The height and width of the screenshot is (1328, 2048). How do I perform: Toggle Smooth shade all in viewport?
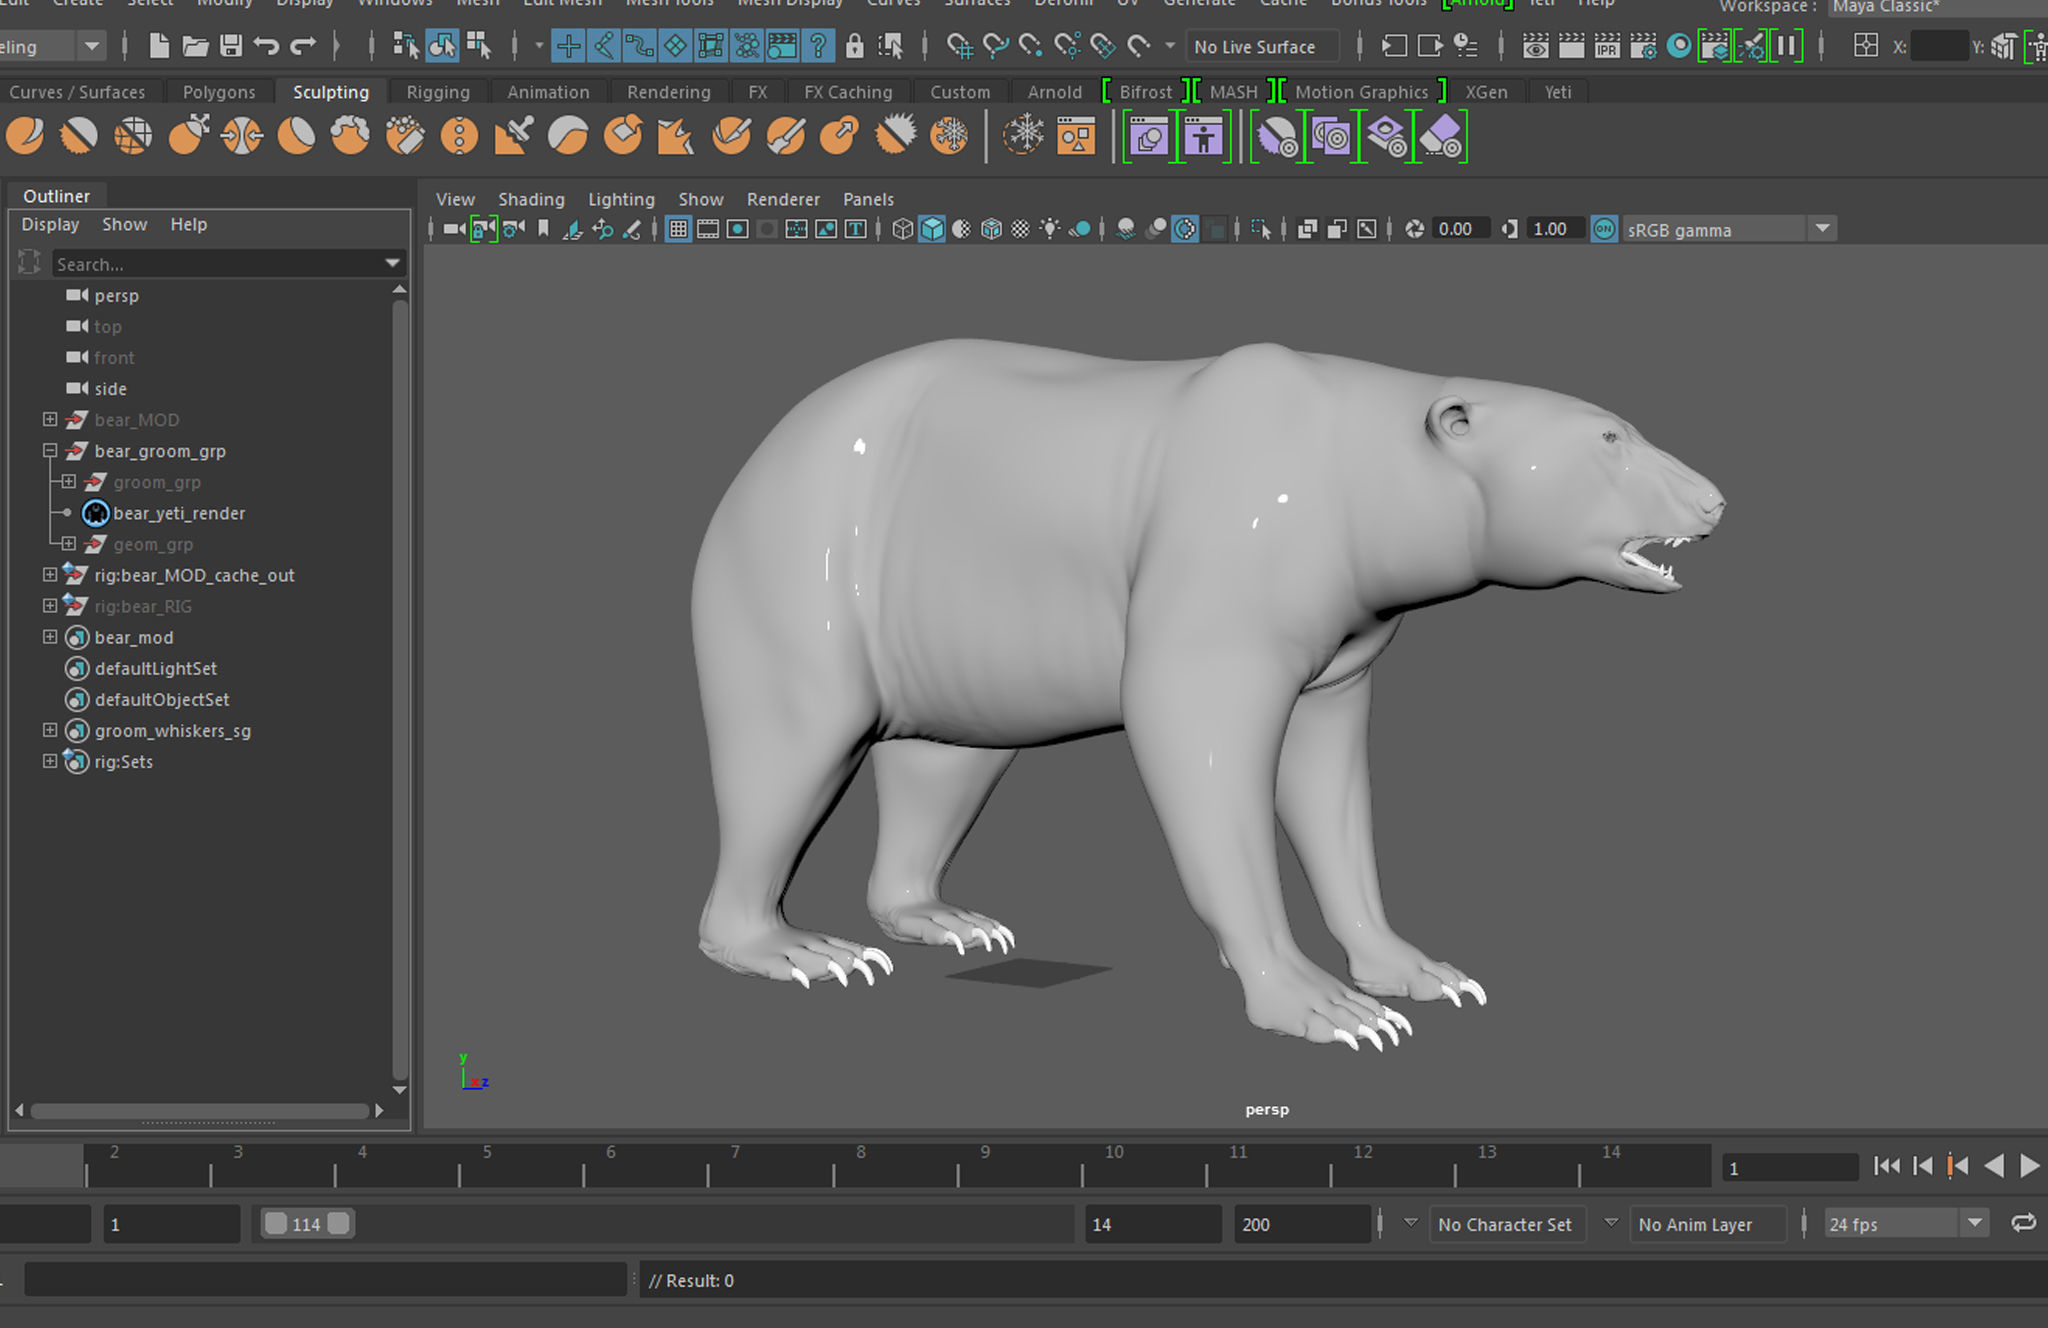pyautogui.click(x=932, y=229)
